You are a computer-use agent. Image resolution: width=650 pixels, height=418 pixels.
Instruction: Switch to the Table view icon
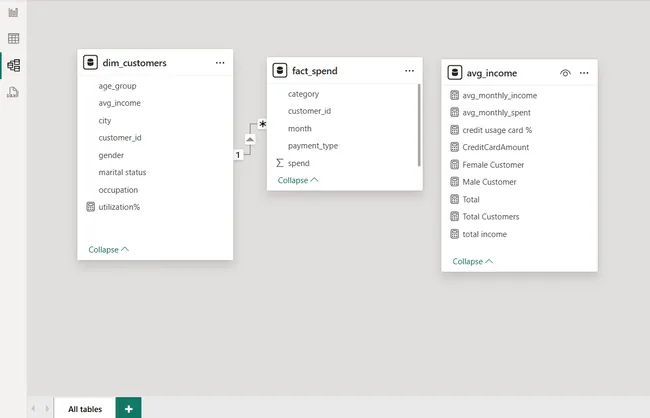(x=13, y=39)
